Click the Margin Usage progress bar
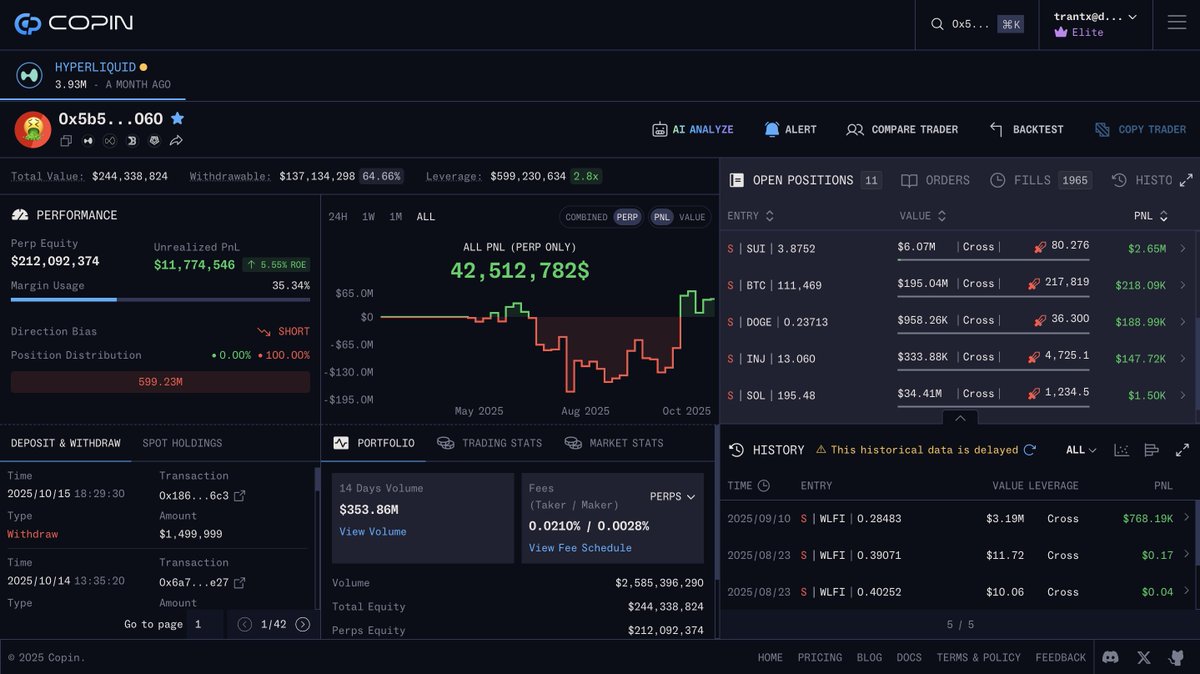Viewport: 1200px width, 674px height. click(160, 299)
